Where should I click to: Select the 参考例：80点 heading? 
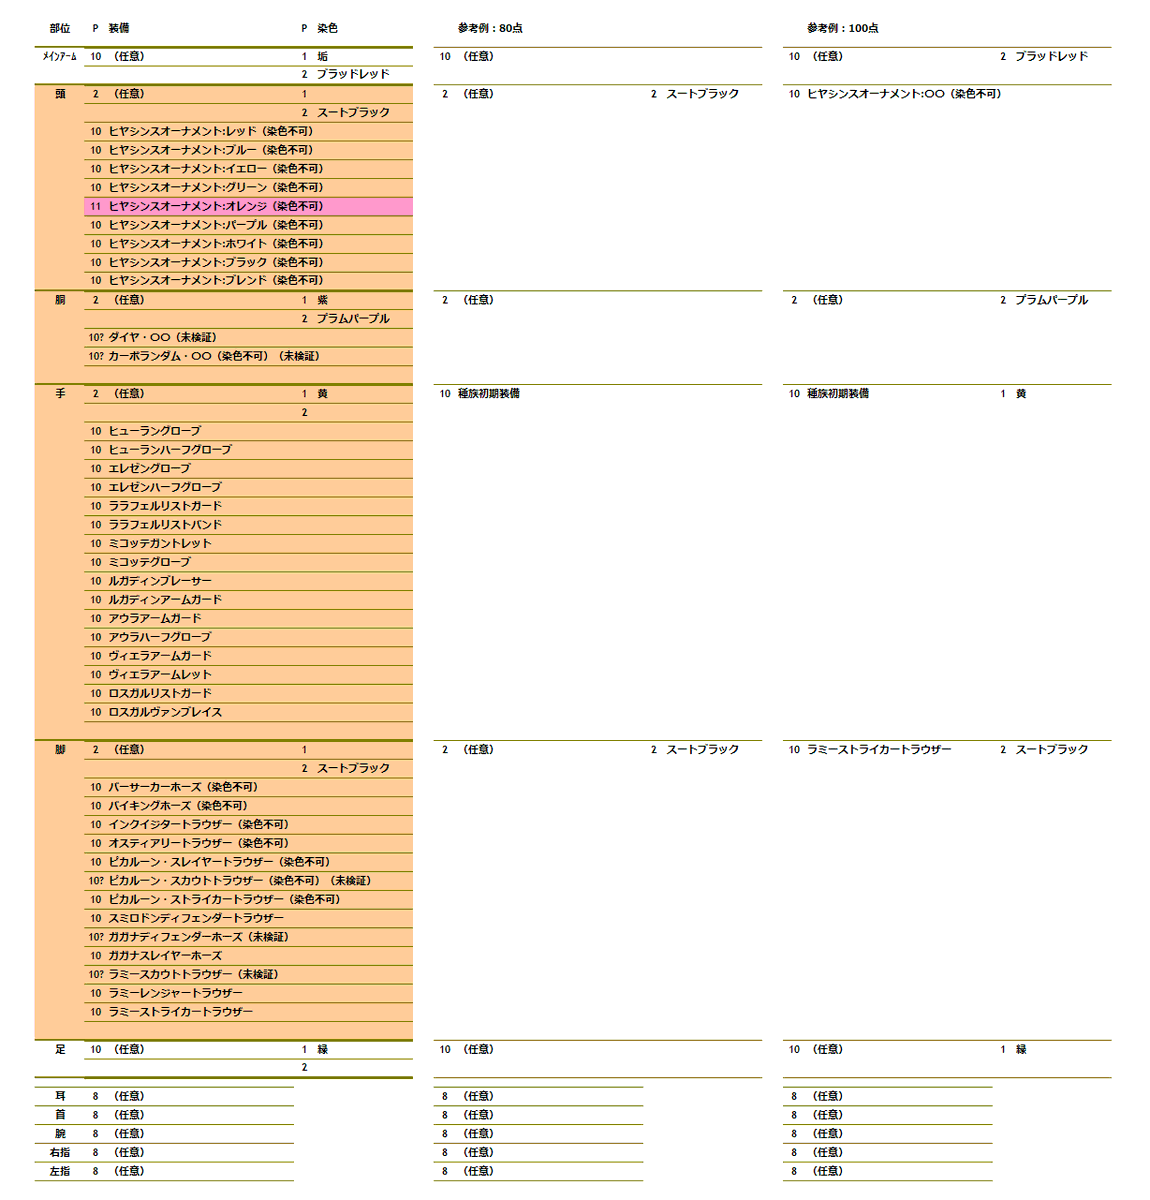[490, 28]
